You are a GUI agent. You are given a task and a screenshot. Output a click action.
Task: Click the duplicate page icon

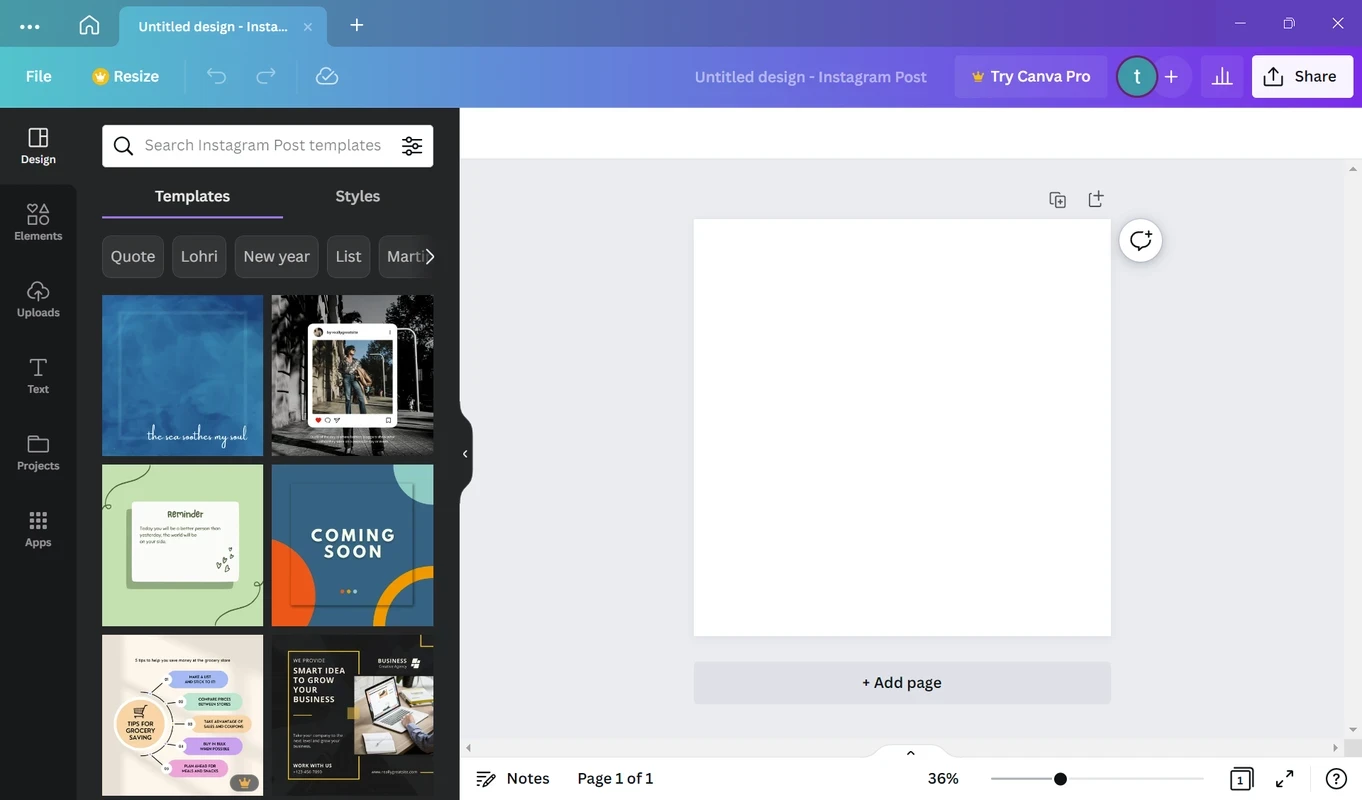pyautogui.click(x=1057, y=200)
